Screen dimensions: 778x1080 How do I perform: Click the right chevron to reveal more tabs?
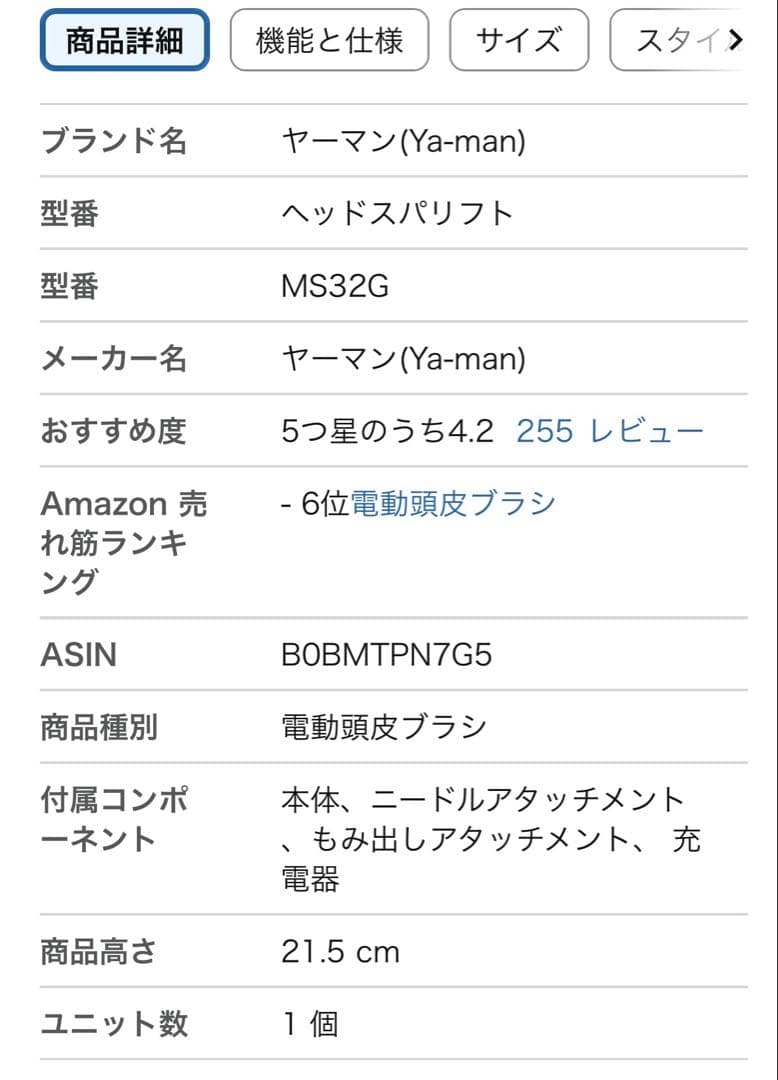pyautogui.click(x=737, y=40)
